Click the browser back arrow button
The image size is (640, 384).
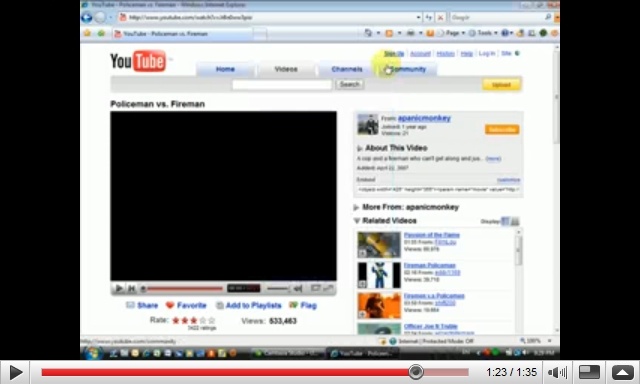87,17
